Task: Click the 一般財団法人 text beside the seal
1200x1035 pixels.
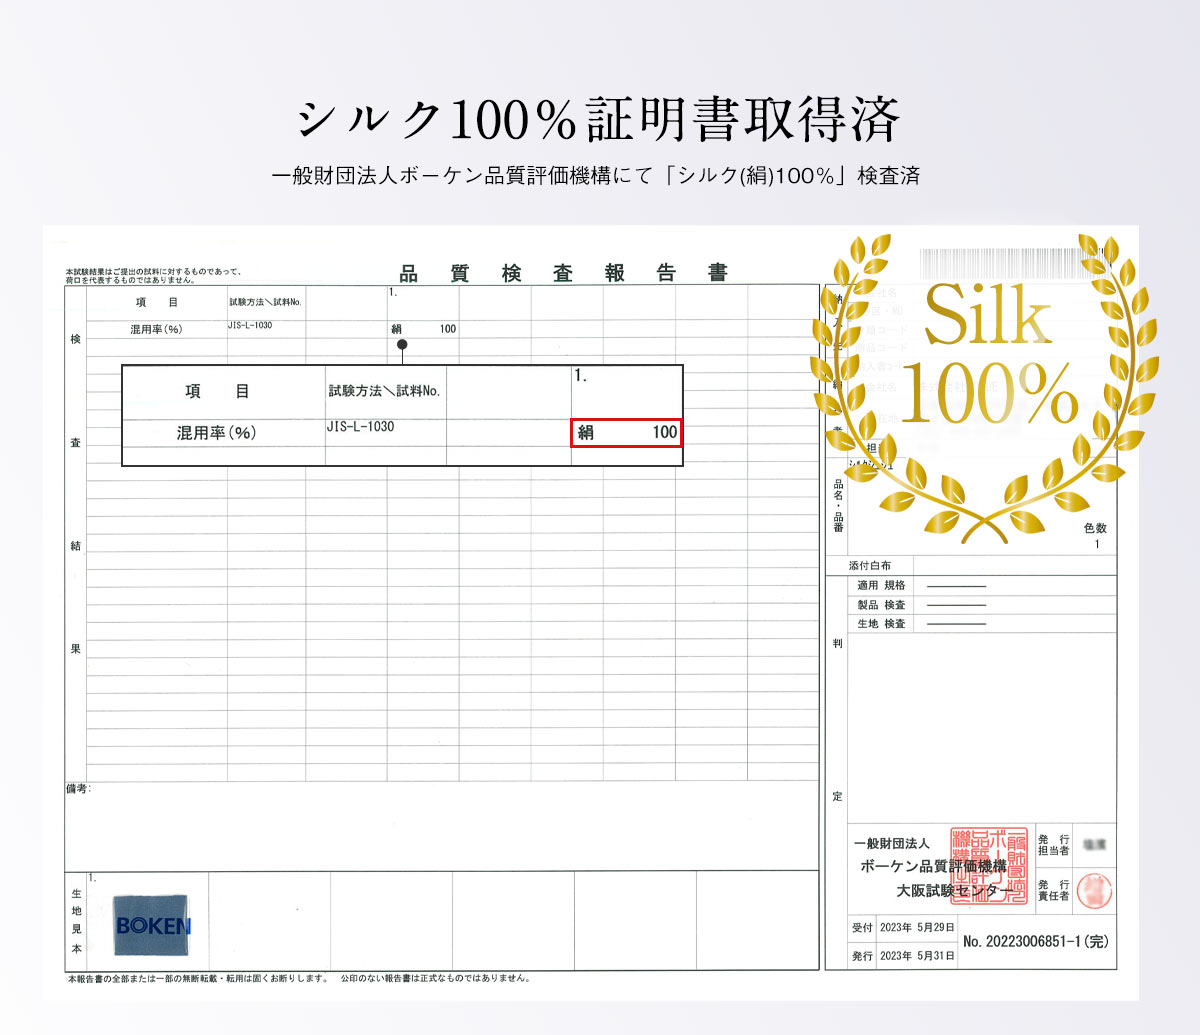Action: coord(892,844)
